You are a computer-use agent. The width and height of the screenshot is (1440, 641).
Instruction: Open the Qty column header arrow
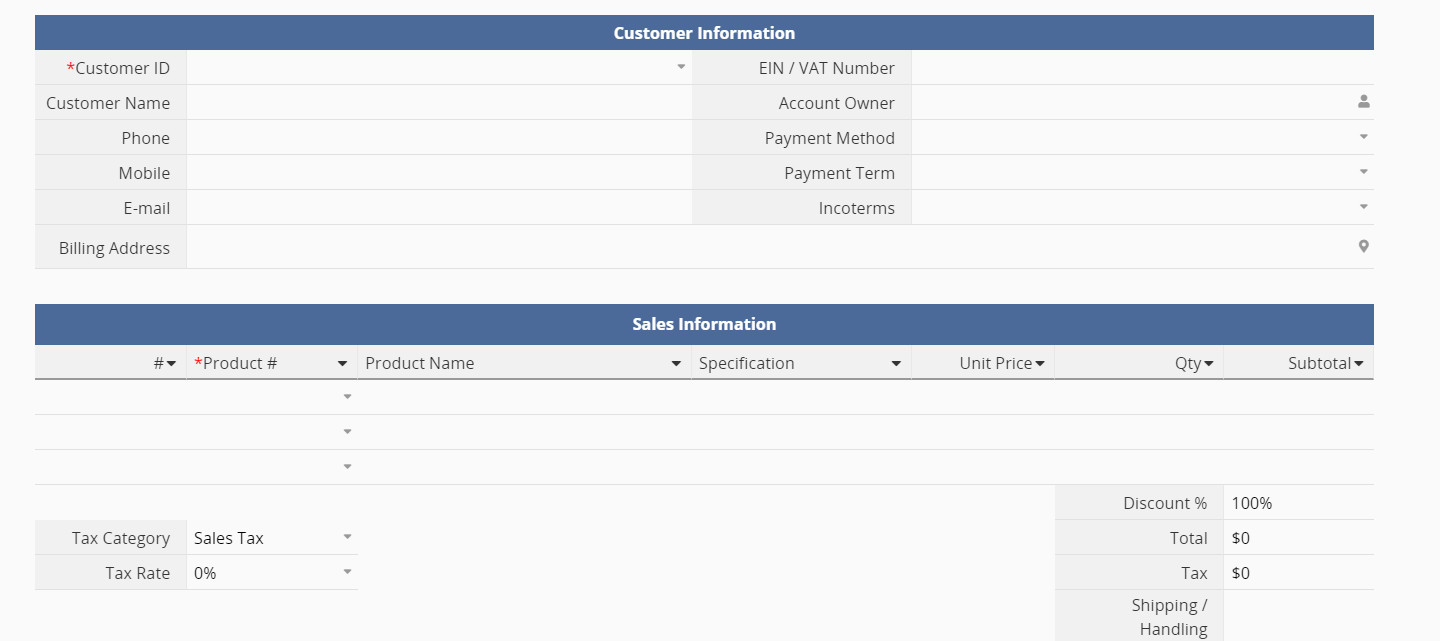[x=1209, y=363]
